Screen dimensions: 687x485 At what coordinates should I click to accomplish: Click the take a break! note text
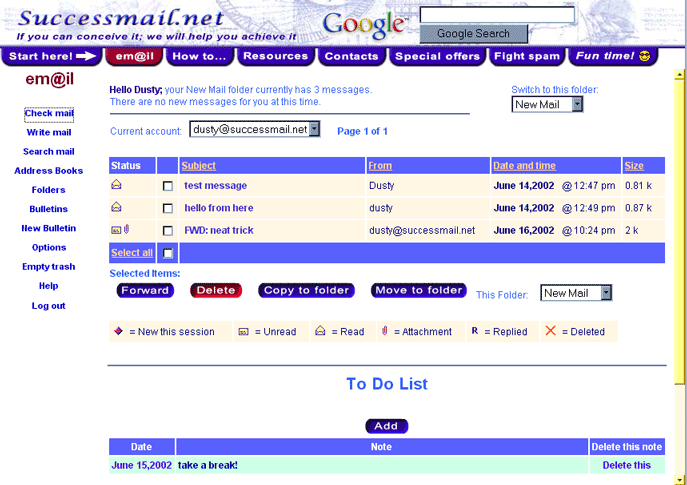[208, 465]
